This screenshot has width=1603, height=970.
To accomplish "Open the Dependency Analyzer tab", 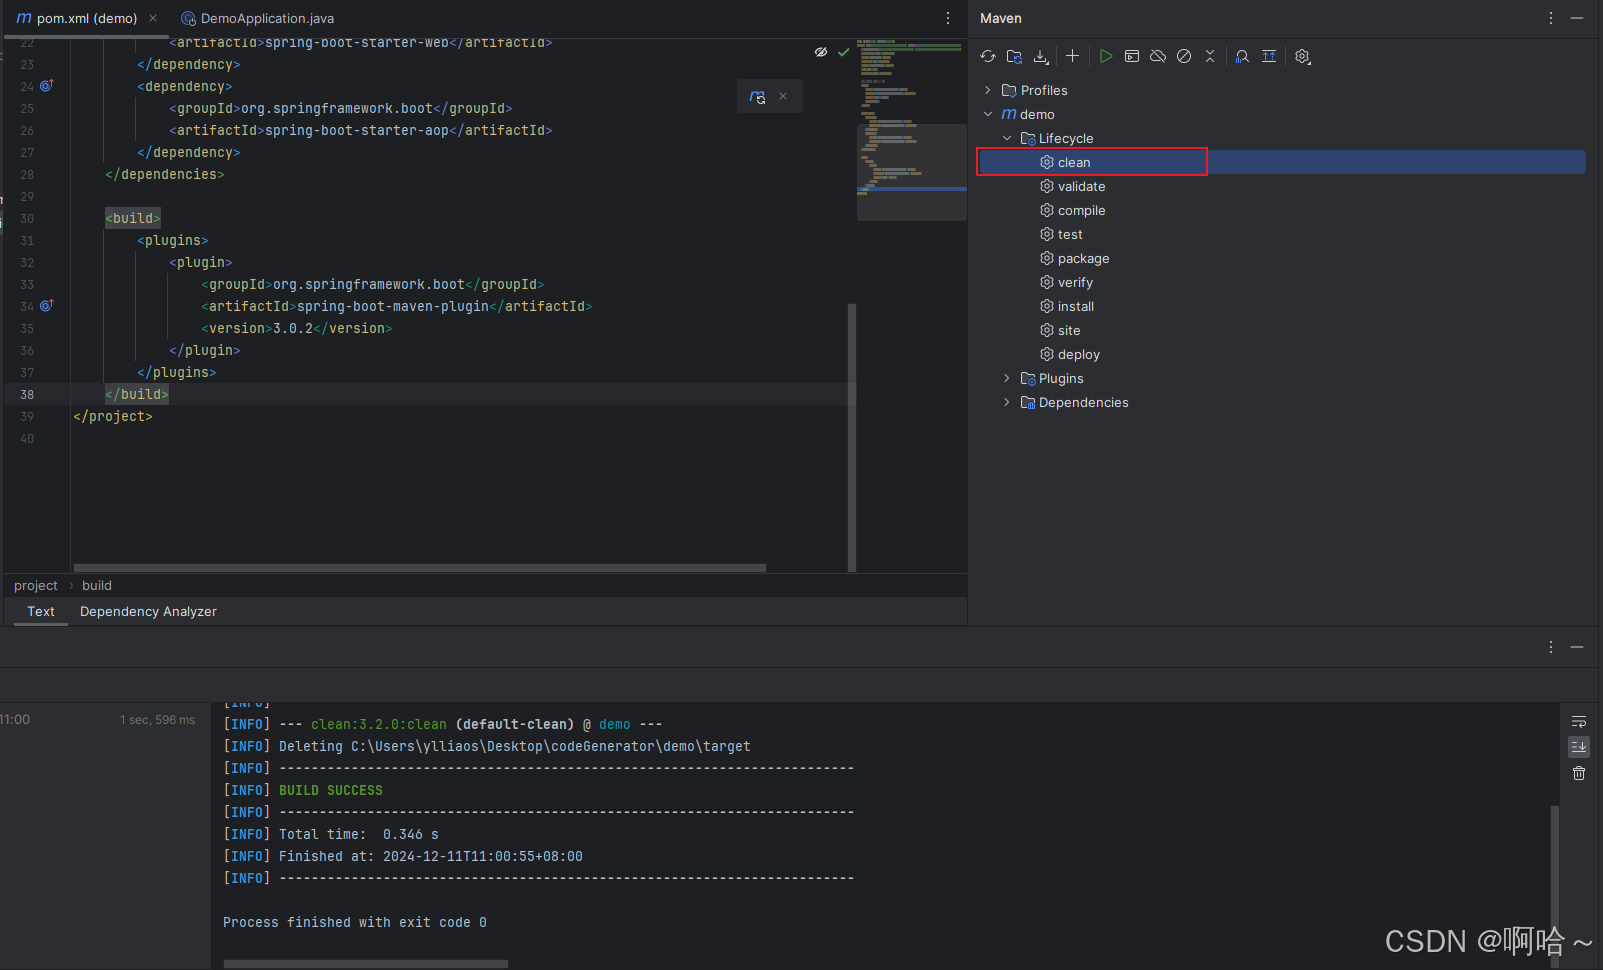I will (148, 611).
